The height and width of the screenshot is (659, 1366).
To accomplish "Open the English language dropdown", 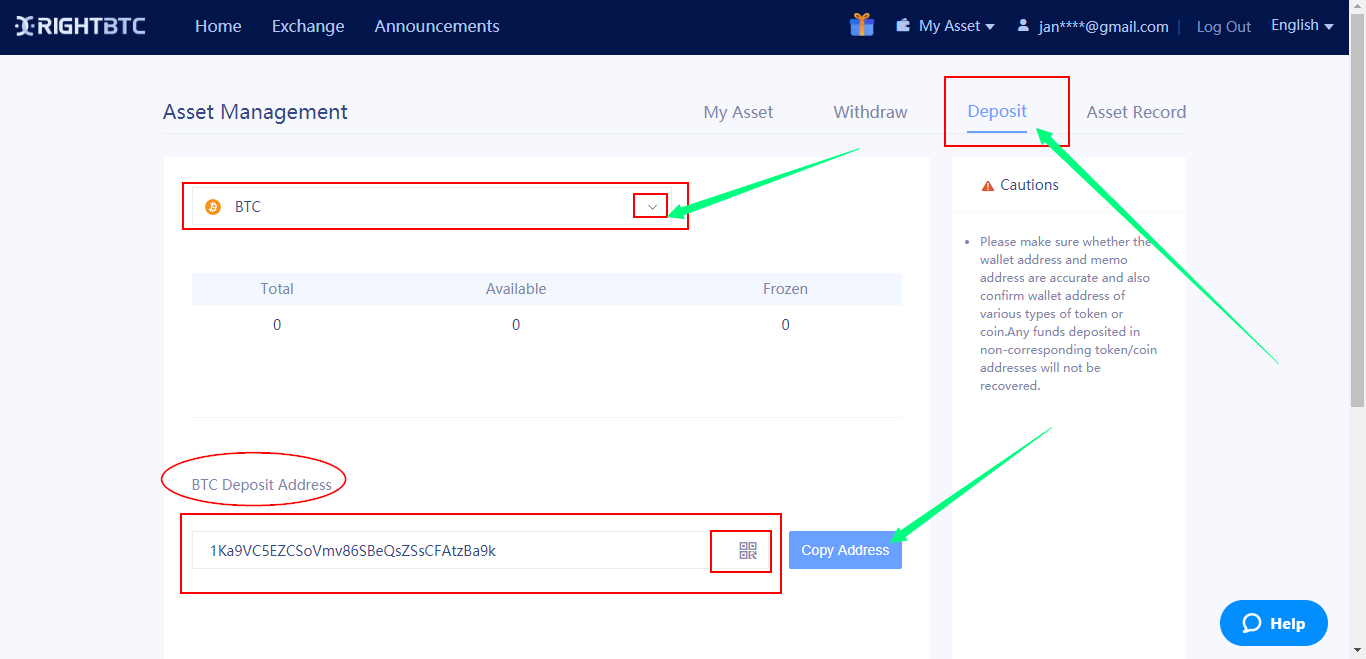I will (1302, 25).
